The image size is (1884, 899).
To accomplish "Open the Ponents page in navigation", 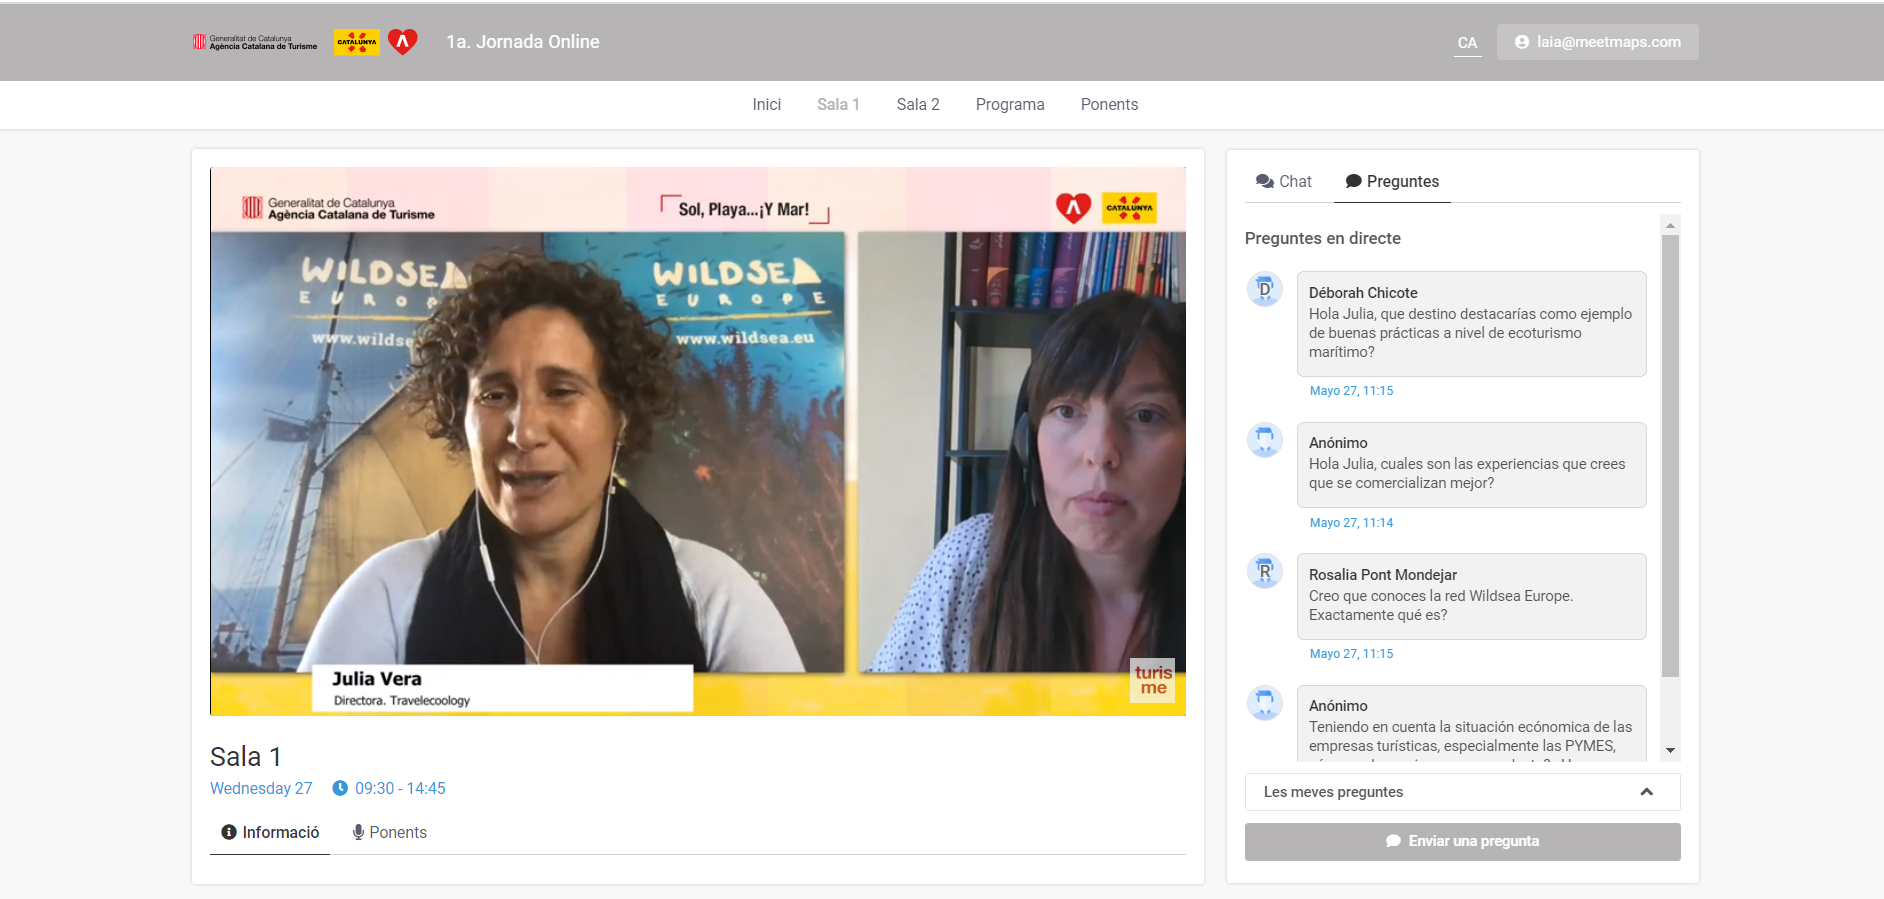I will tap(1109, 104).
